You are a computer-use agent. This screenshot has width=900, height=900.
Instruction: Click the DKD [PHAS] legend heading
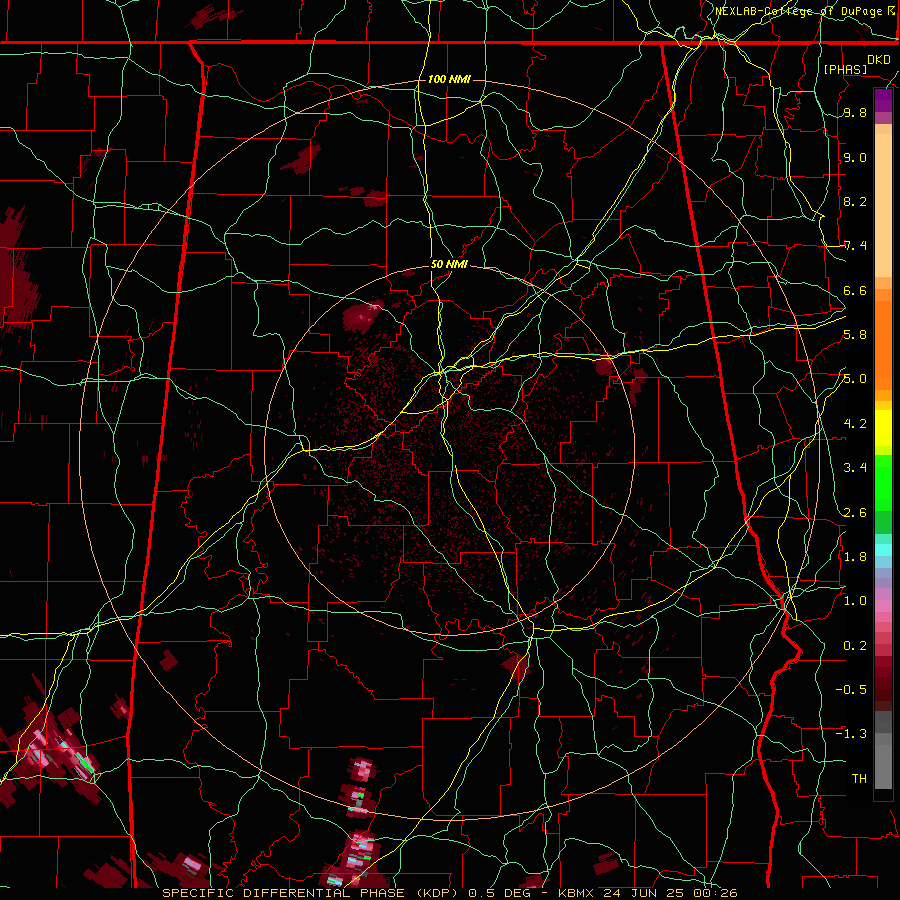click(x=856, y=64)
